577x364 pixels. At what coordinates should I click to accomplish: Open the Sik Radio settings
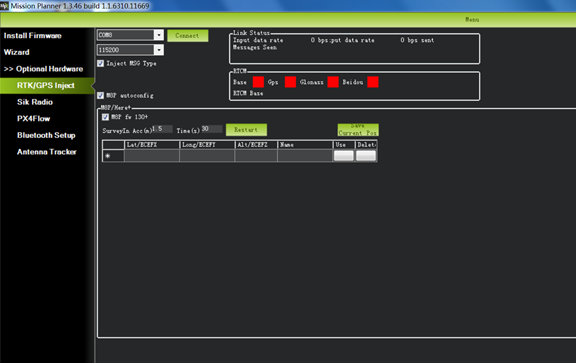pyautogui.click(x=35, y=102)
